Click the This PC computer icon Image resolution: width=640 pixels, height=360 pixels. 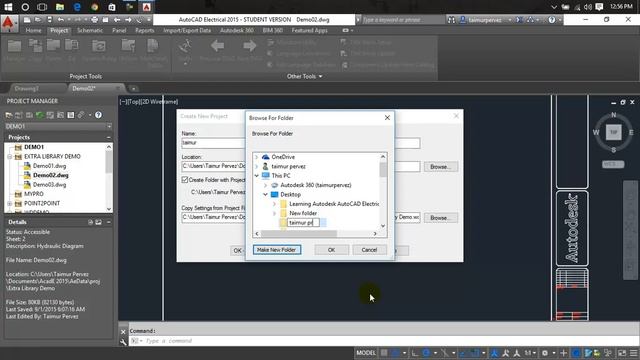[266, 176]
